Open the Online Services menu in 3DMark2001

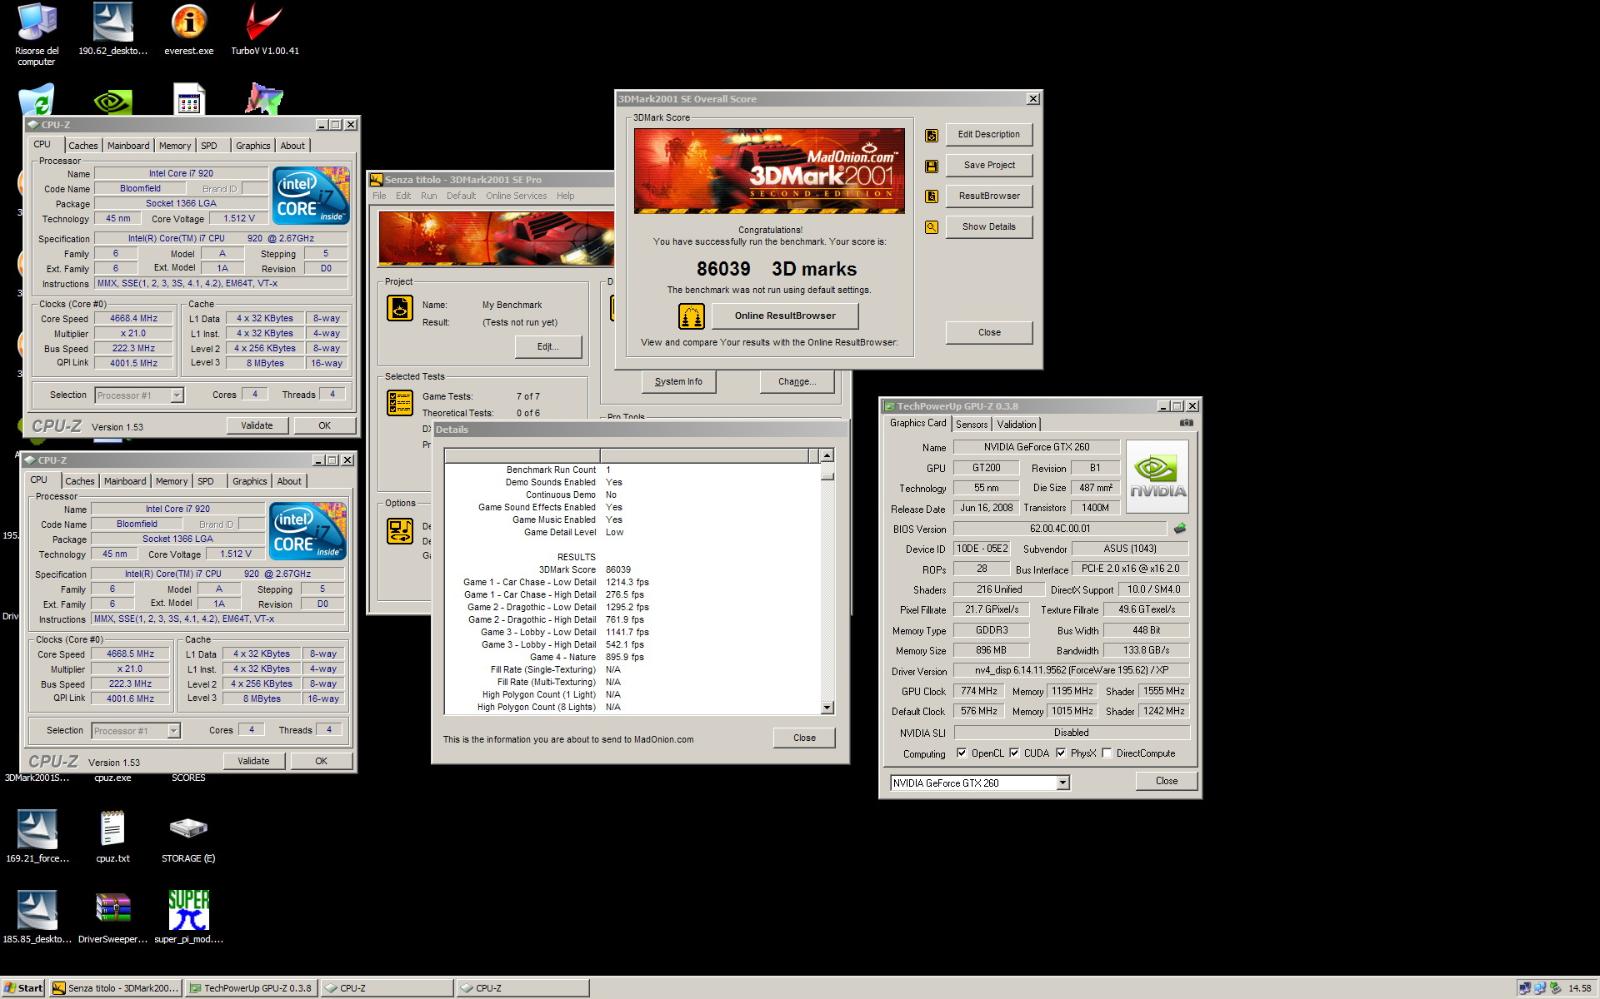pyautogui.click(x=516, y=196)
